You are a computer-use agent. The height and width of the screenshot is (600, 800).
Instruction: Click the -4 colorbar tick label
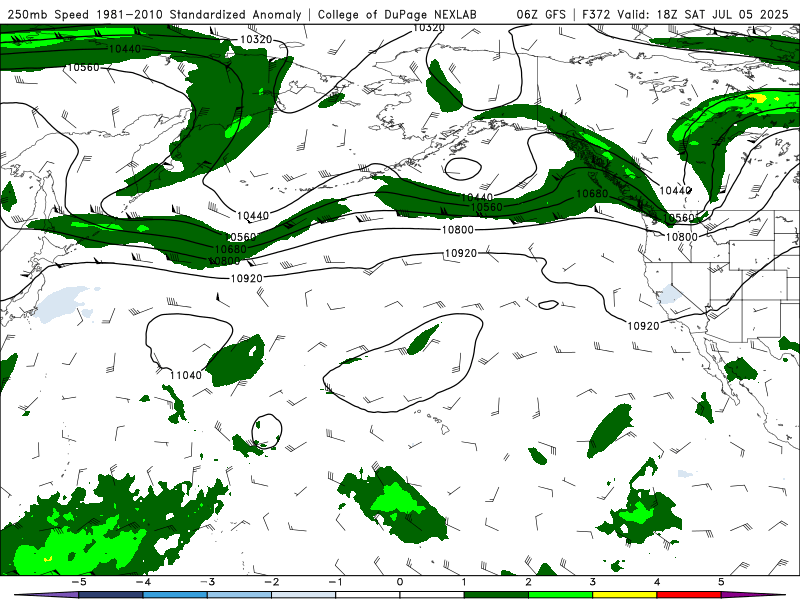(x=143, y=582)
